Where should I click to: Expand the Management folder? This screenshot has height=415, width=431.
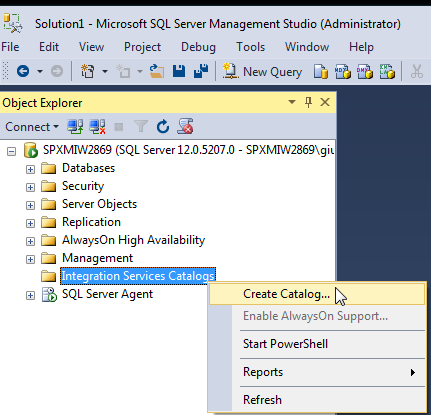click(x=30, y=259)
